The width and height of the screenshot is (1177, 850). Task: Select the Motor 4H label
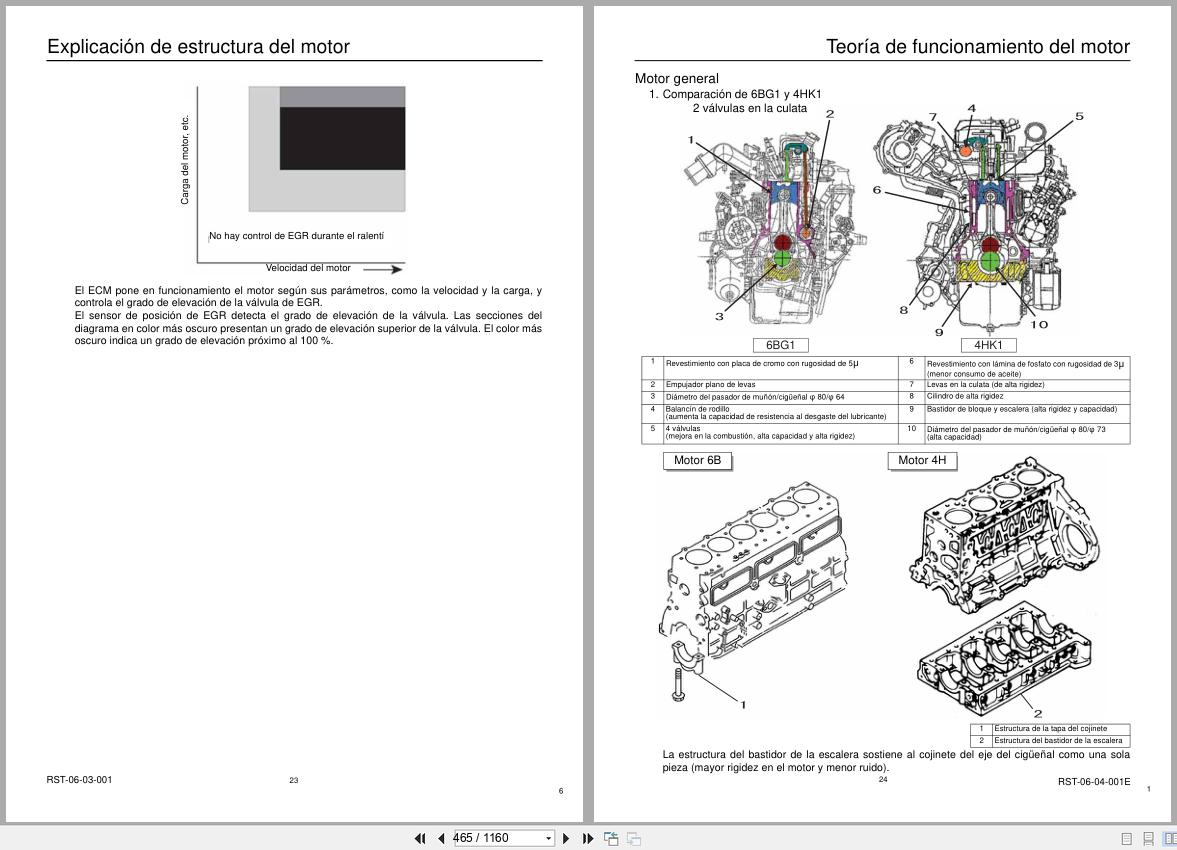pyautogui.click(x=921, y=460)
